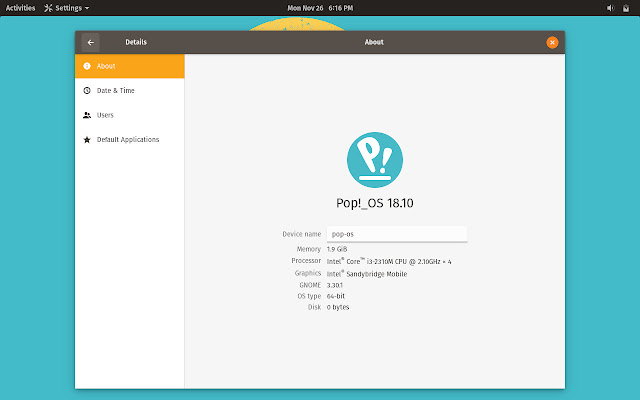Click the Disk value 0 bytes
Screen dimensions: 640x400
pos(338,307)
